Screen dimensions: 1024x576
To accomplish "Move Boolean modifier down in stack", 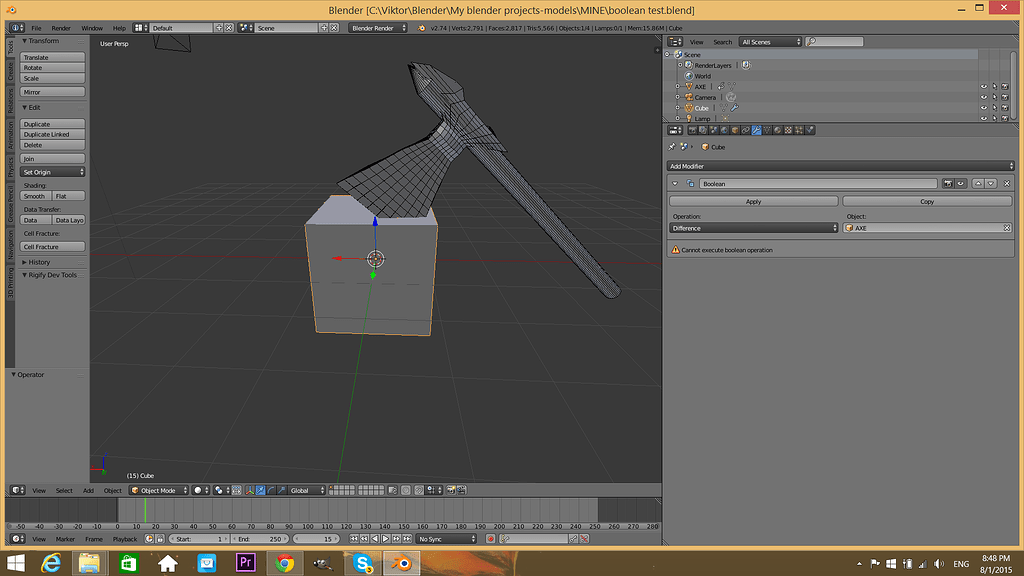I will pyautogui.click(x=991, y=184).
